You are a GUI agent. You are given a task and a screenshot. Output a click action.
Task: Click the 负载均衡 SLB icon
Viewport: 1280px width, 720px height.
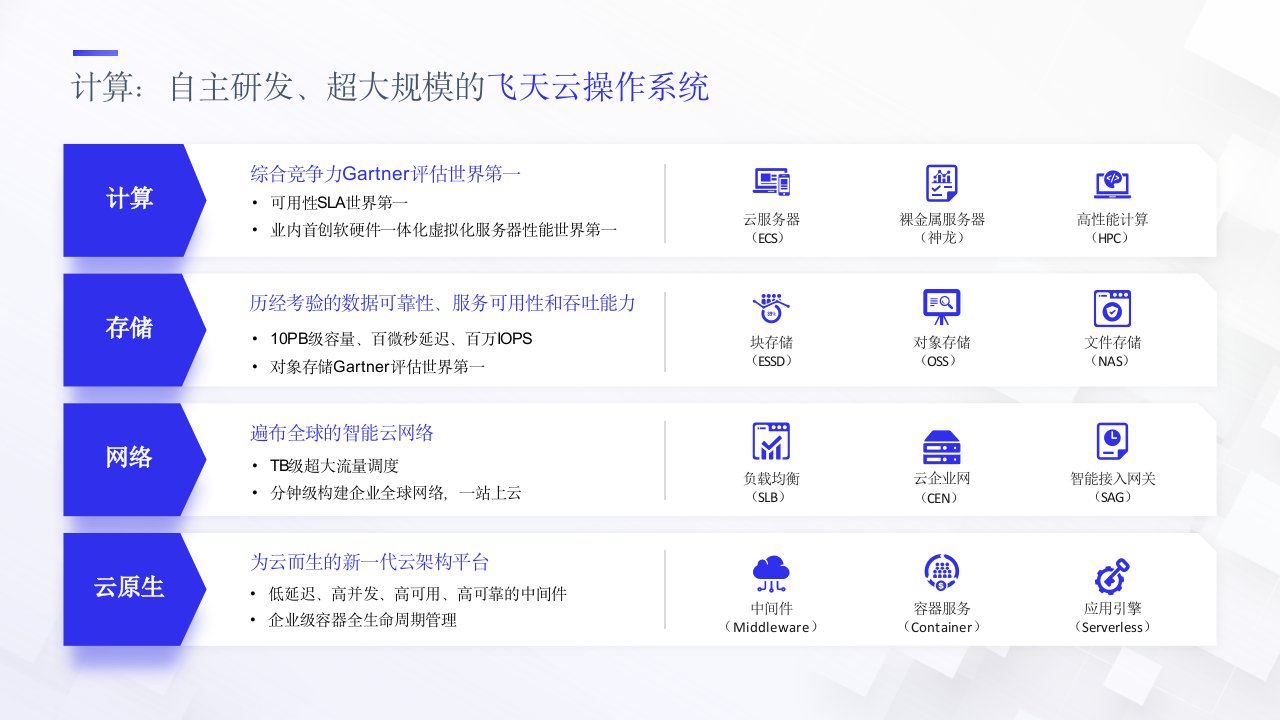tap(770, 441)
